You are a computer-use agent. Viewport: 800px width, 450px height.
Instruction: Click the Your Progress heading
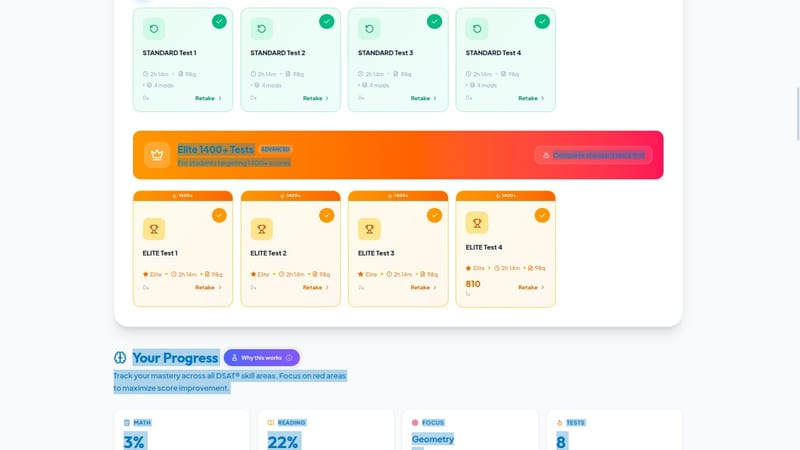176,358
